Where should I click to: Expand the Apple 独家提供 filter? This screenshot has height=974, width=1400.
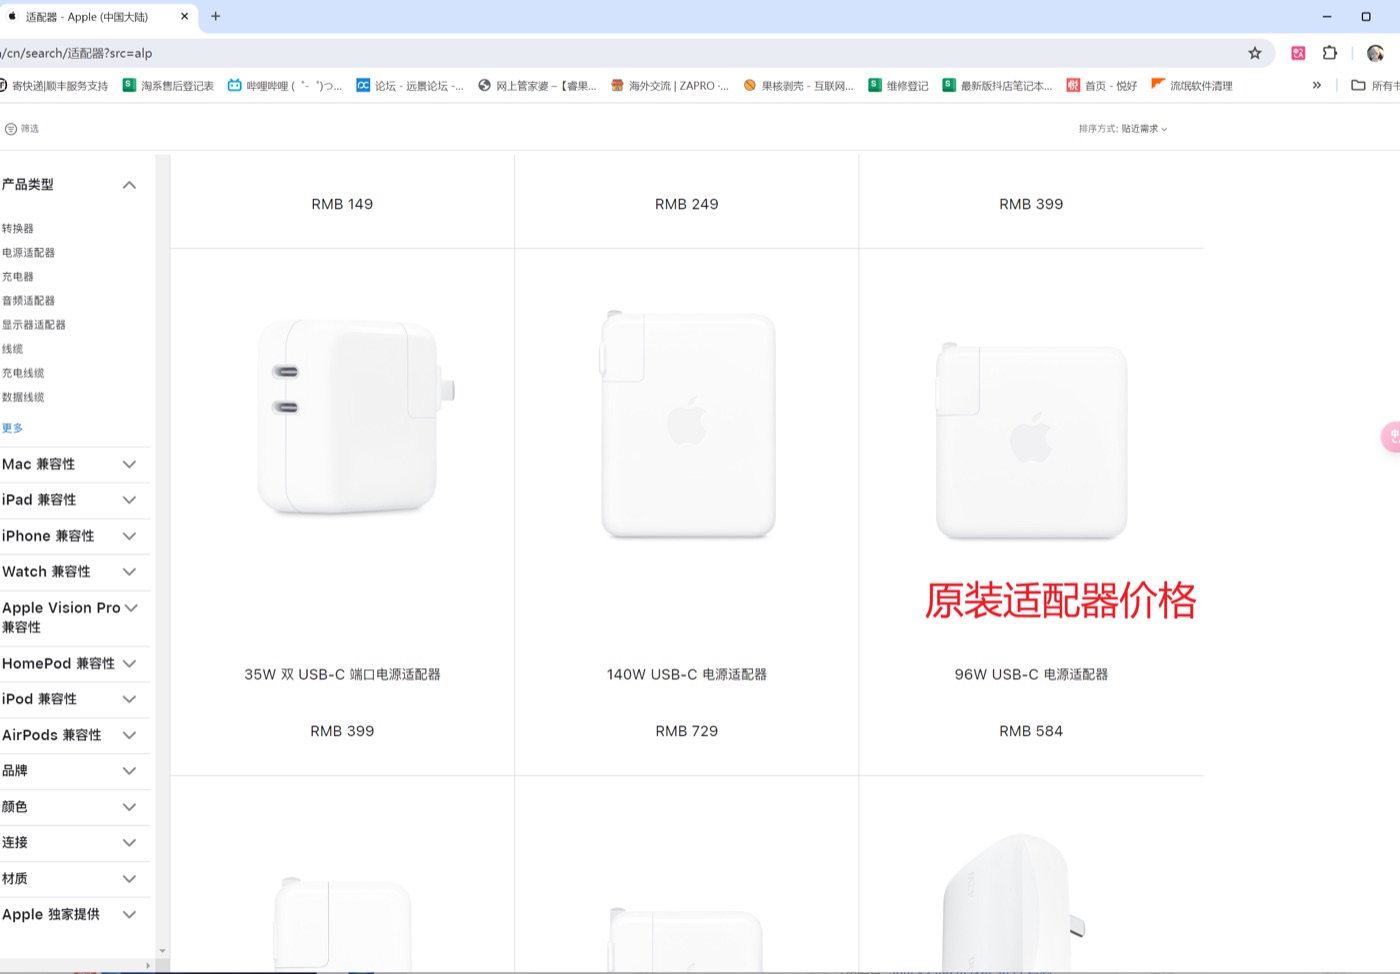point(129,914)
